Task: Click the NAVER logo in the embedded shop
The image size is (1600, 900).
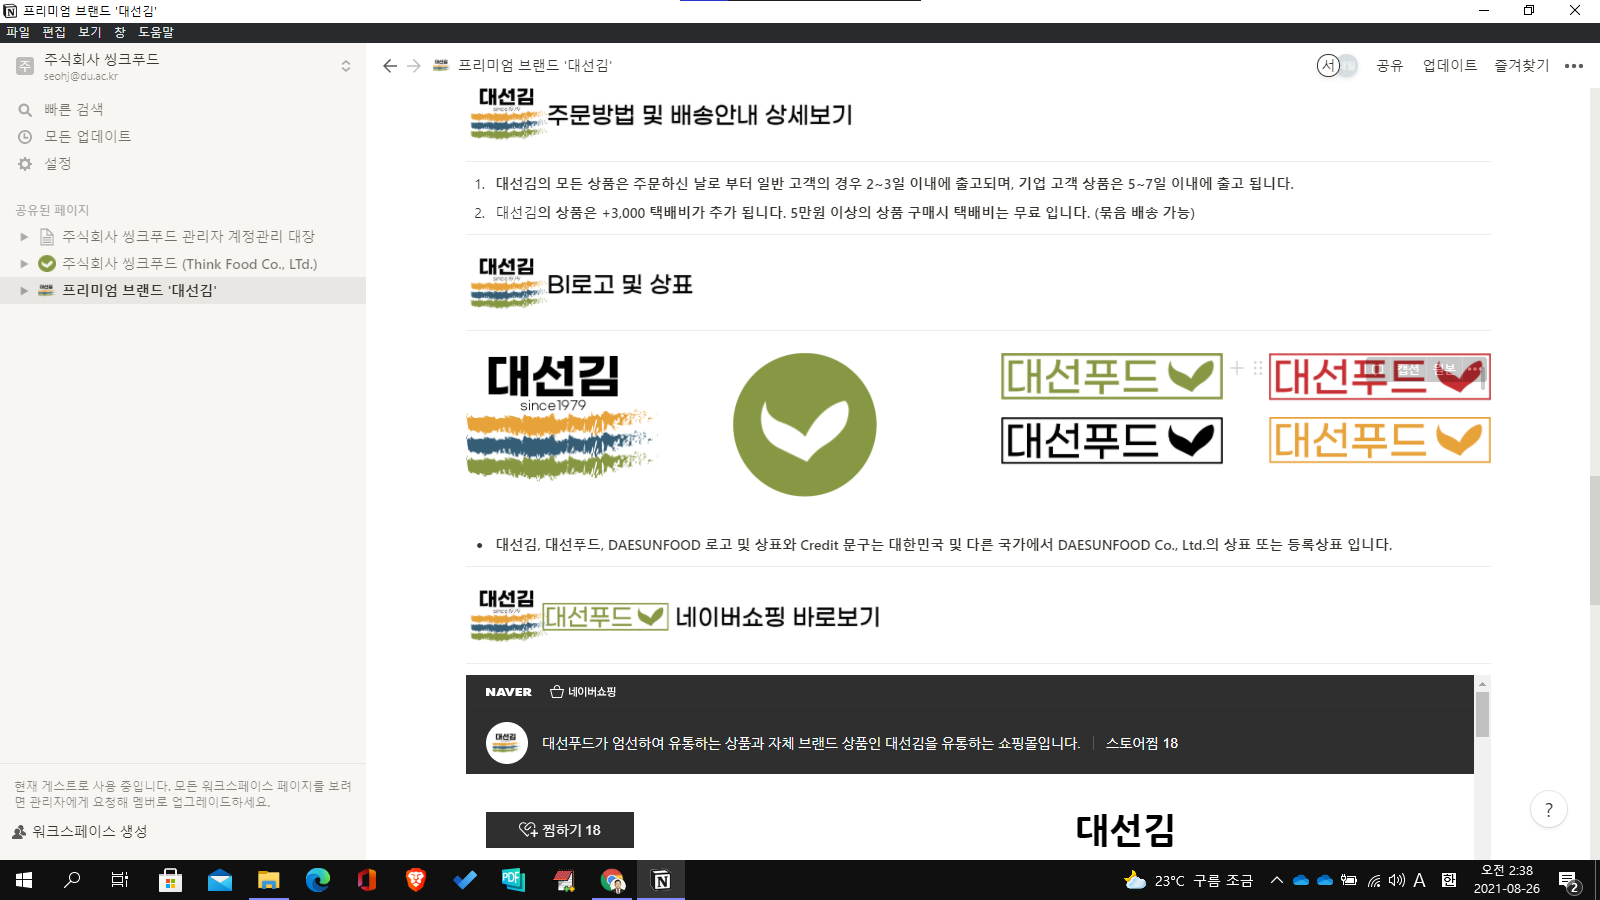Action: [x=508, y=692]
